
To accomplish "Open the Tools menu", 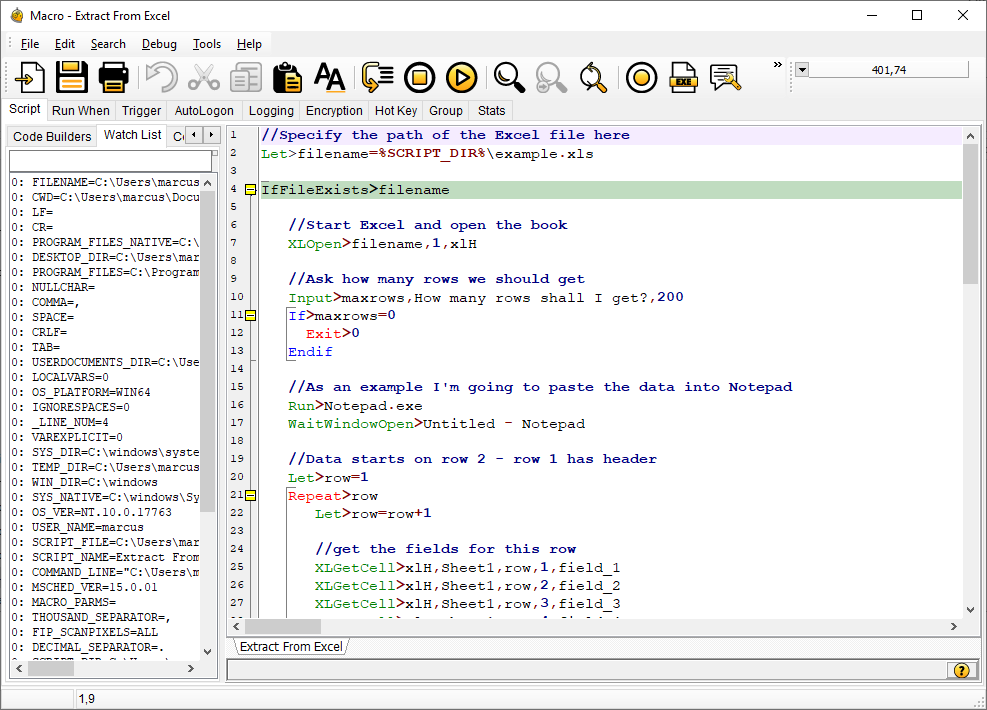I will tap(207, 44).
